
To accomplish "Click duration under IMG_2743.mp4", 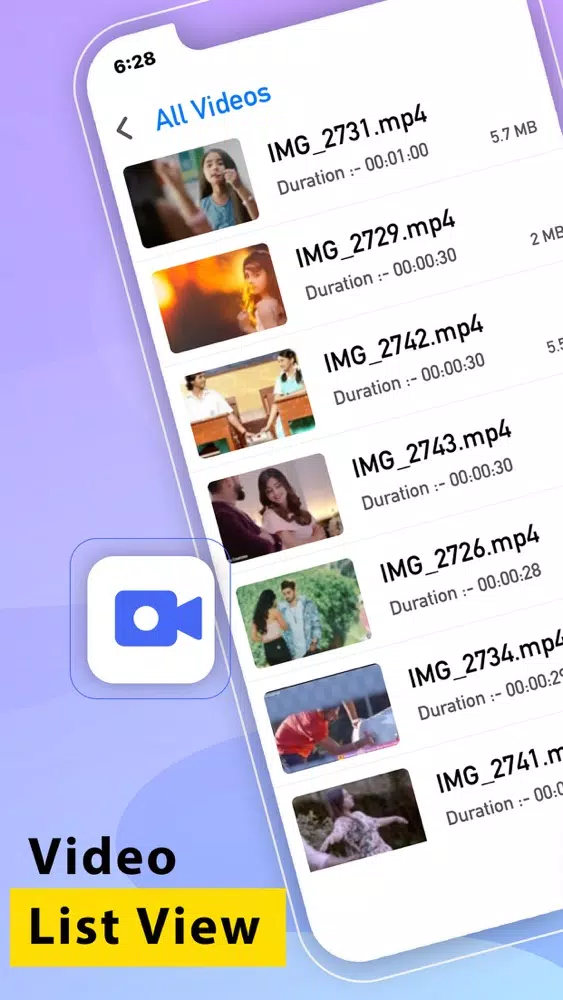I will coord(437,483).
